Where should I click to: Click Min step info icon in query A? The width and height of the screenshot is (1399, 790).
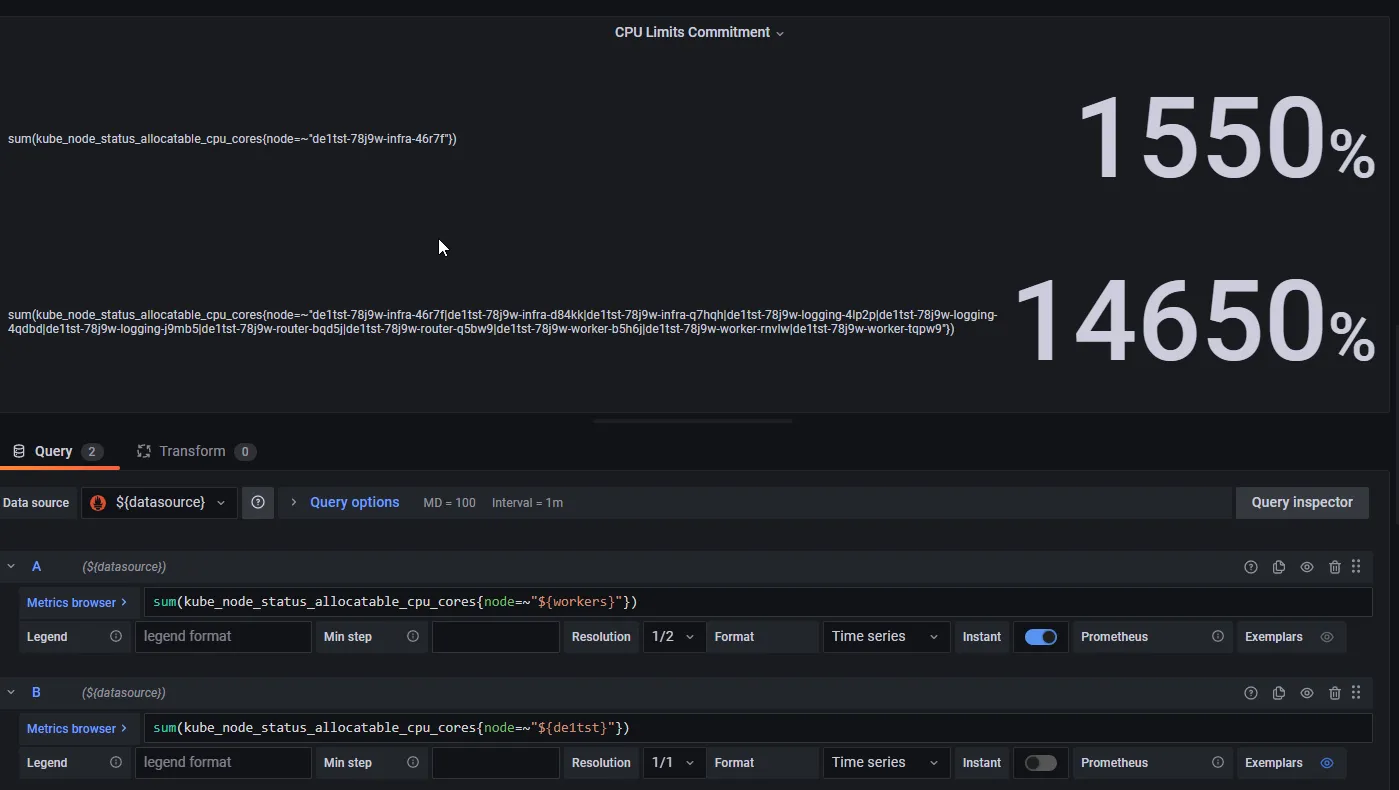[413, 636]
